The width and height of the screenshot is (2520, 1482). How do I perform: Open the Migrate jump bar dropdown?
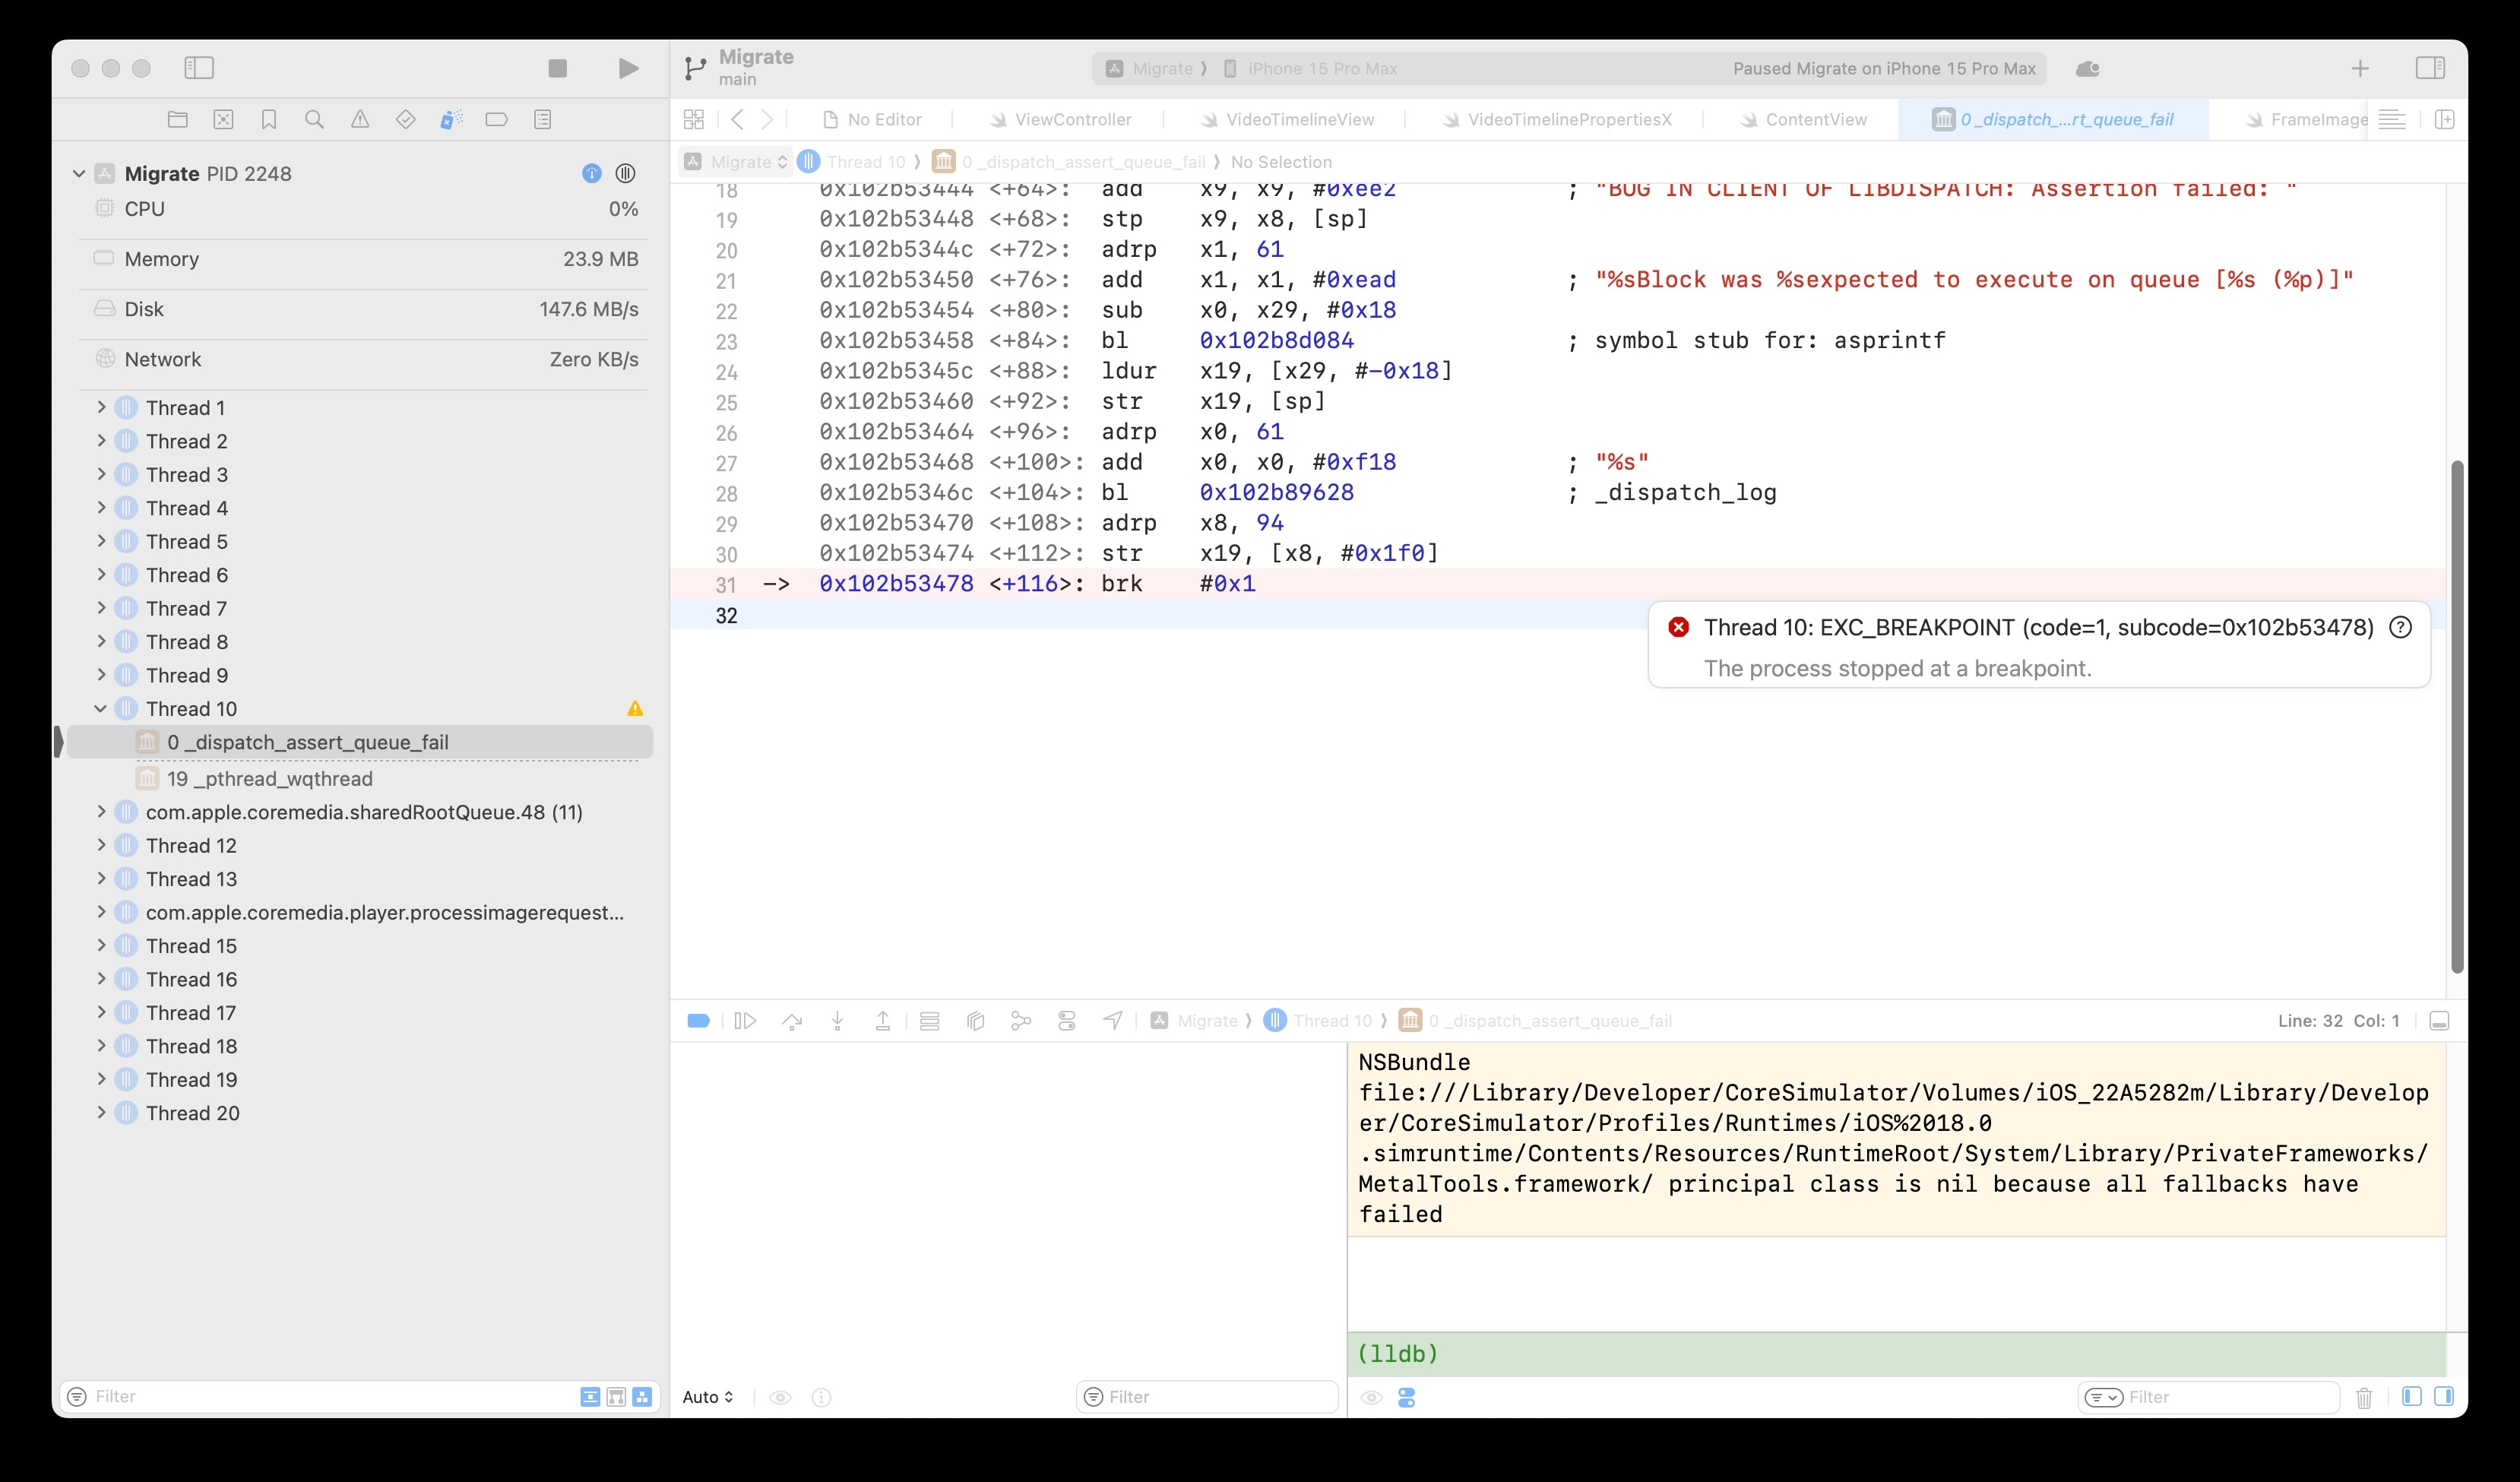pyautogui.click(x=736, y=162)
